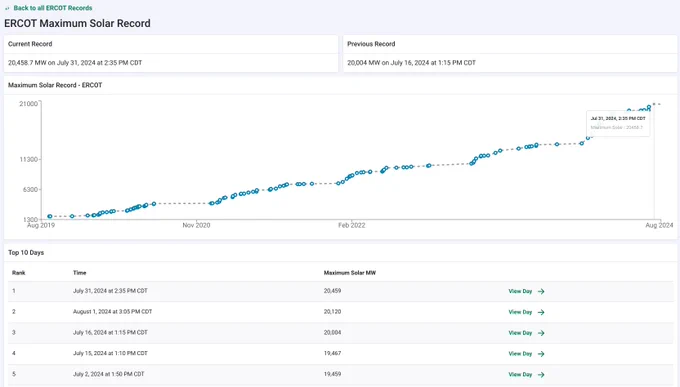Click the 21000 y-axis label
This screenshot has width=680, height=387.
tap(29, 104)
